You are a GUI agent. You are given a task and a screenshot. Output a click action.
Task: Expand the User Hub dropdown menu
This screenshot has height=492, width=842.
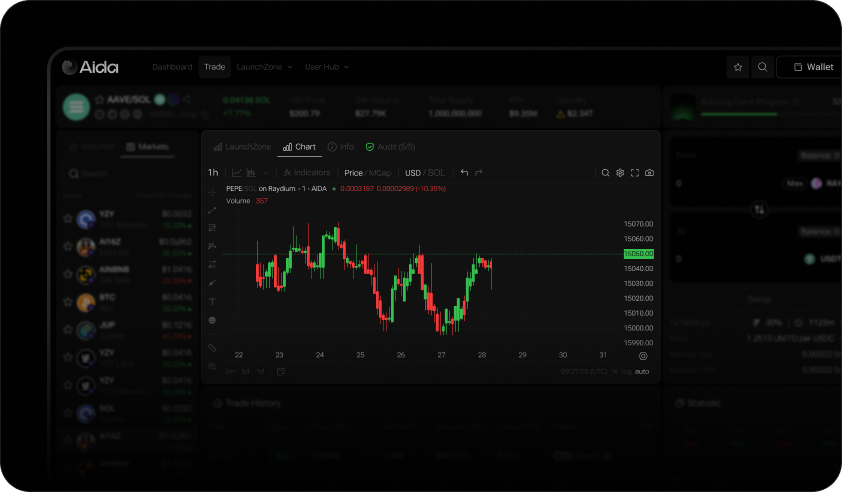point(327,67)
